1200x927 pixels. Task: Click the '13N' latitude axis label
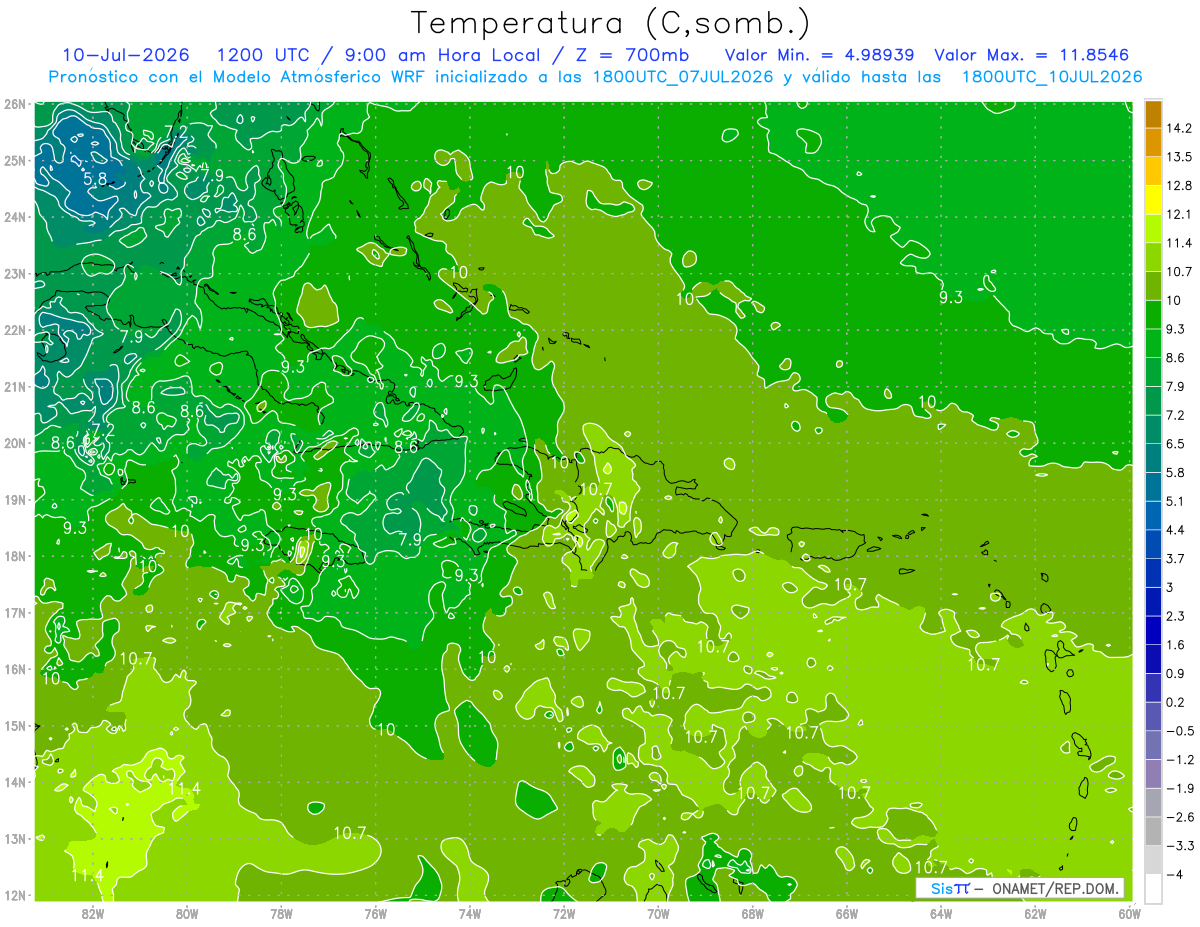(x=14, y=838)
